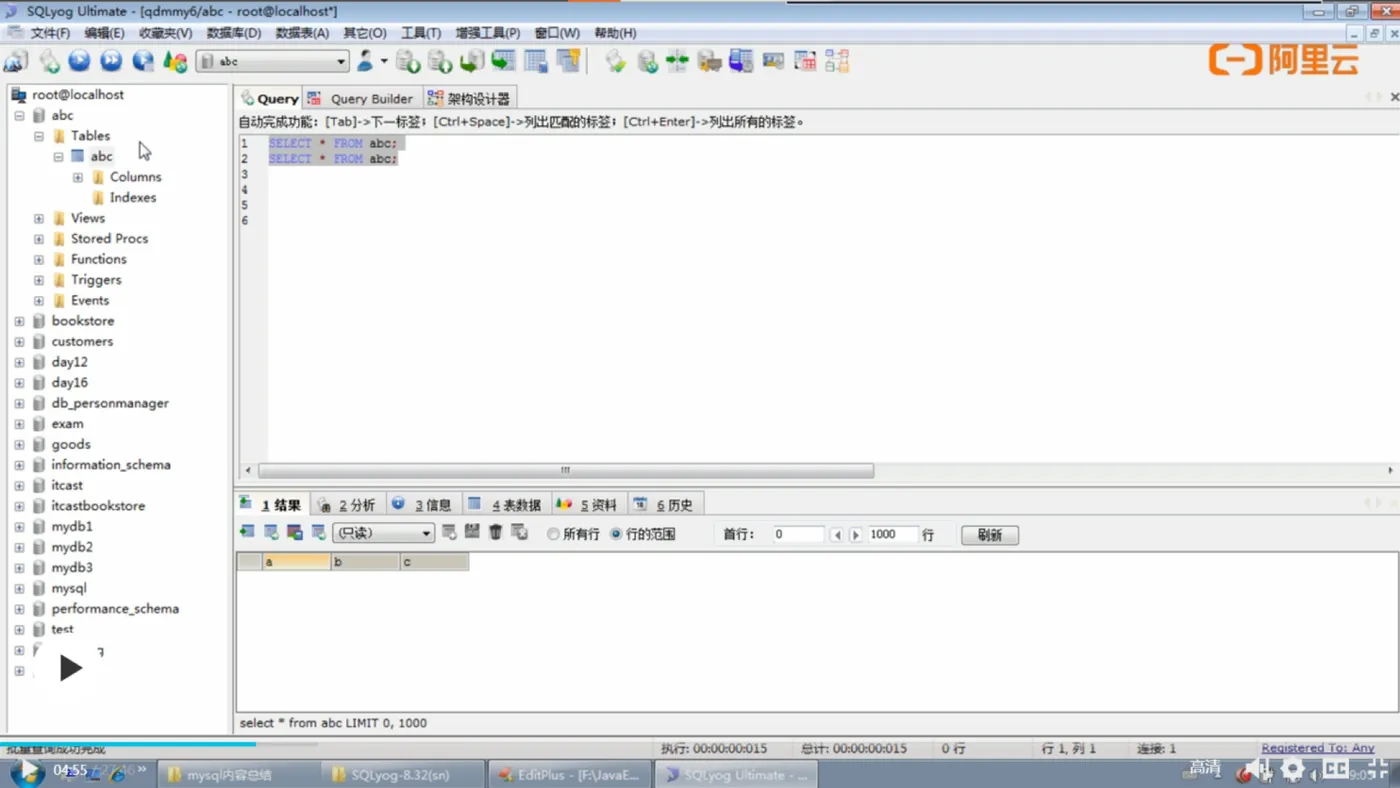Select the Indexes folder
The height and width of the screenshot is (788, 1400).
[x=133, y=198]
